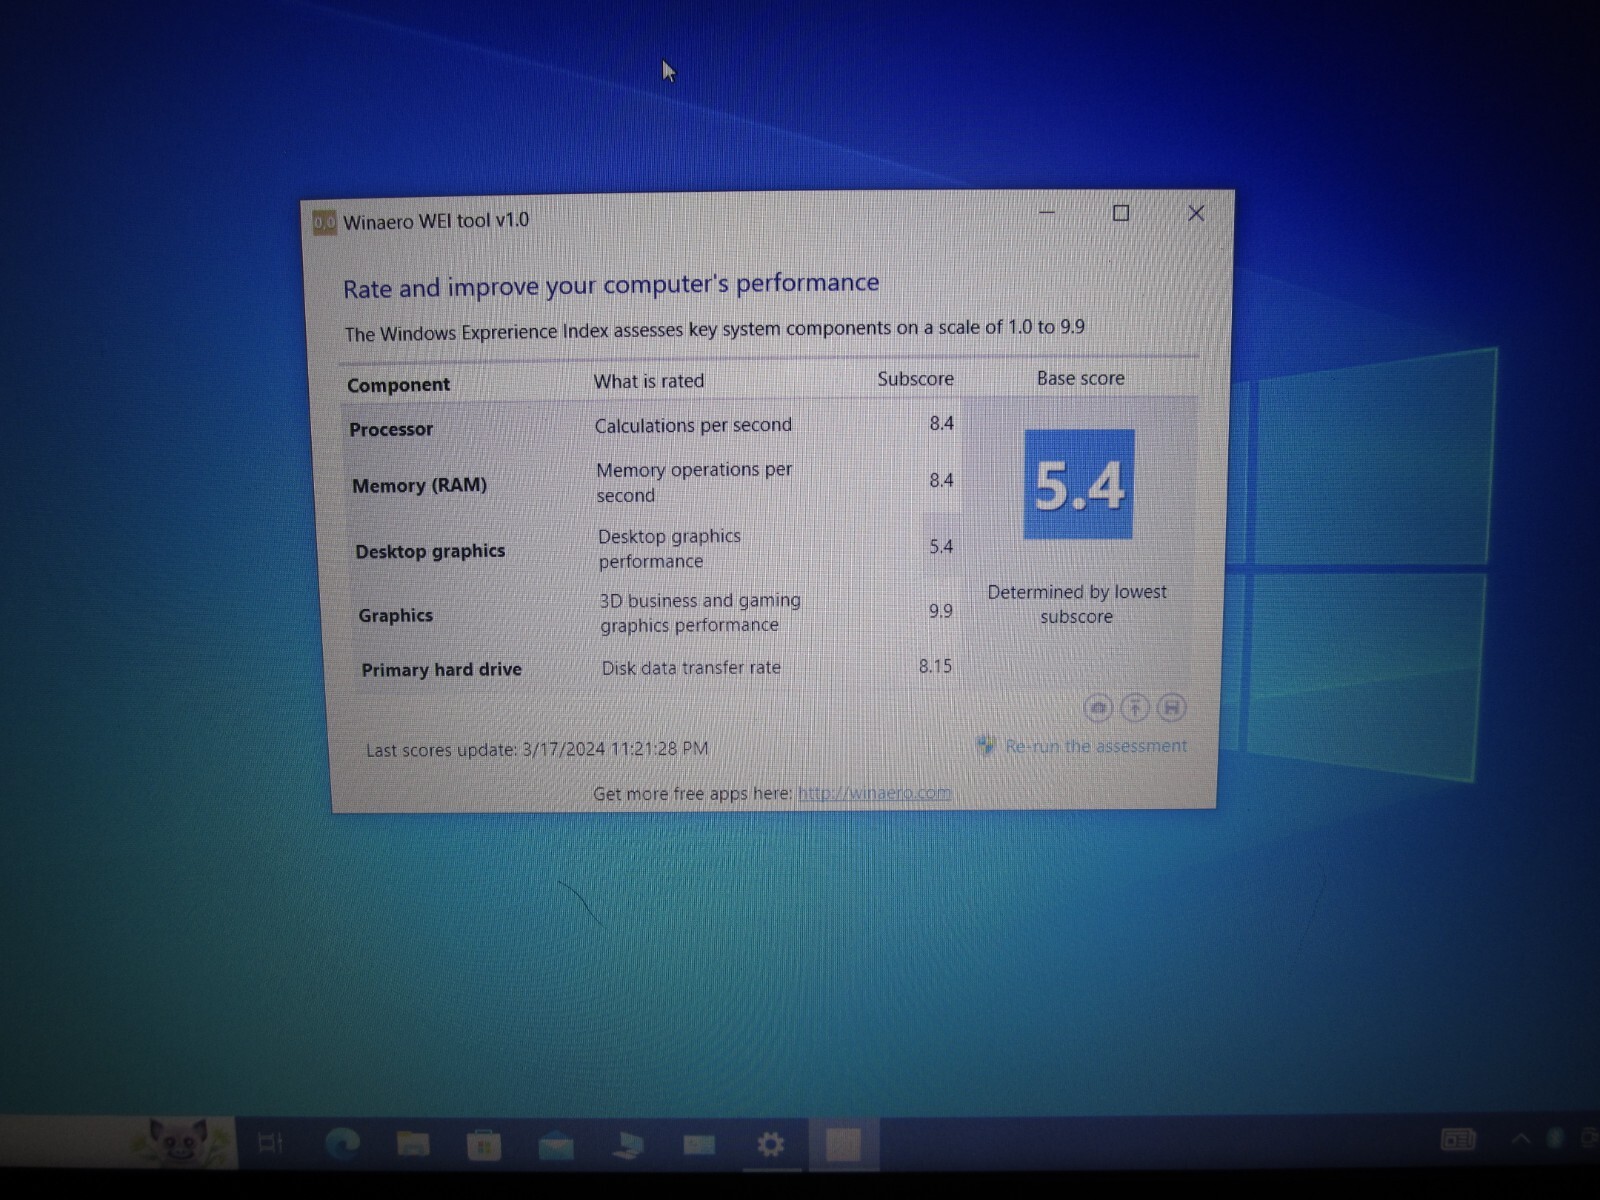The height and width of the screenshot is (1200, 1600).
Task: Click the taskbar icon left of Settings gear
Action: (699, 1143)
